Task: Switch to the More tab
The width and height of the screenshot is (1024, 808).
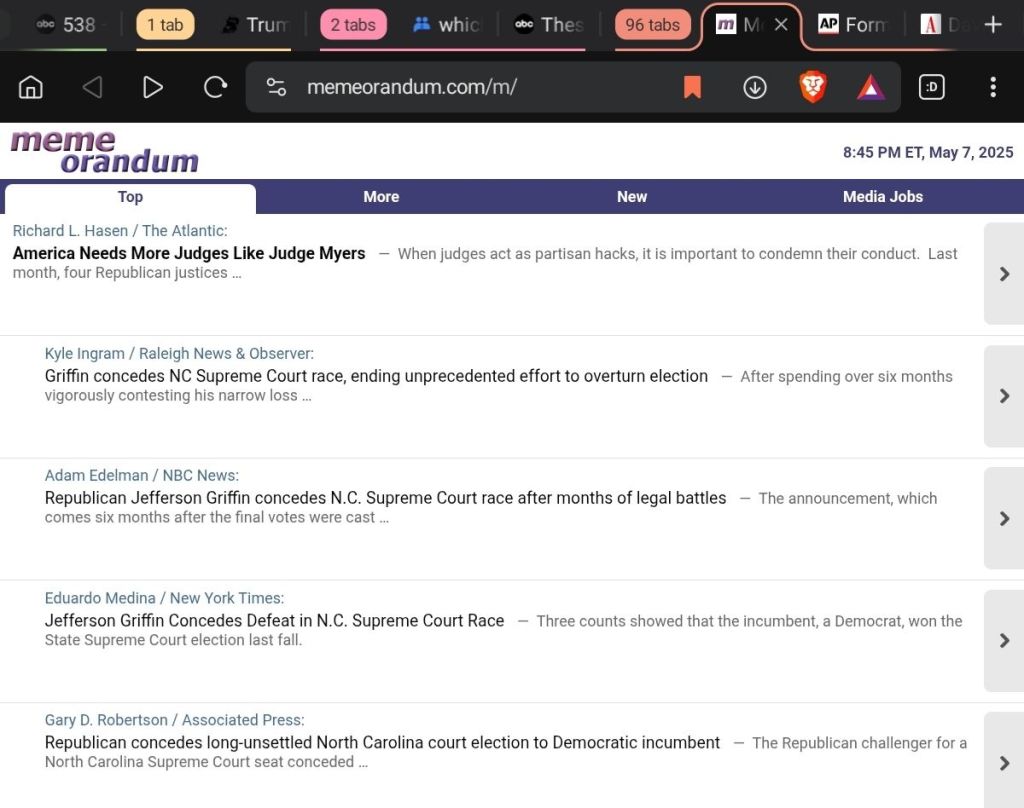Action: point(381,197)
